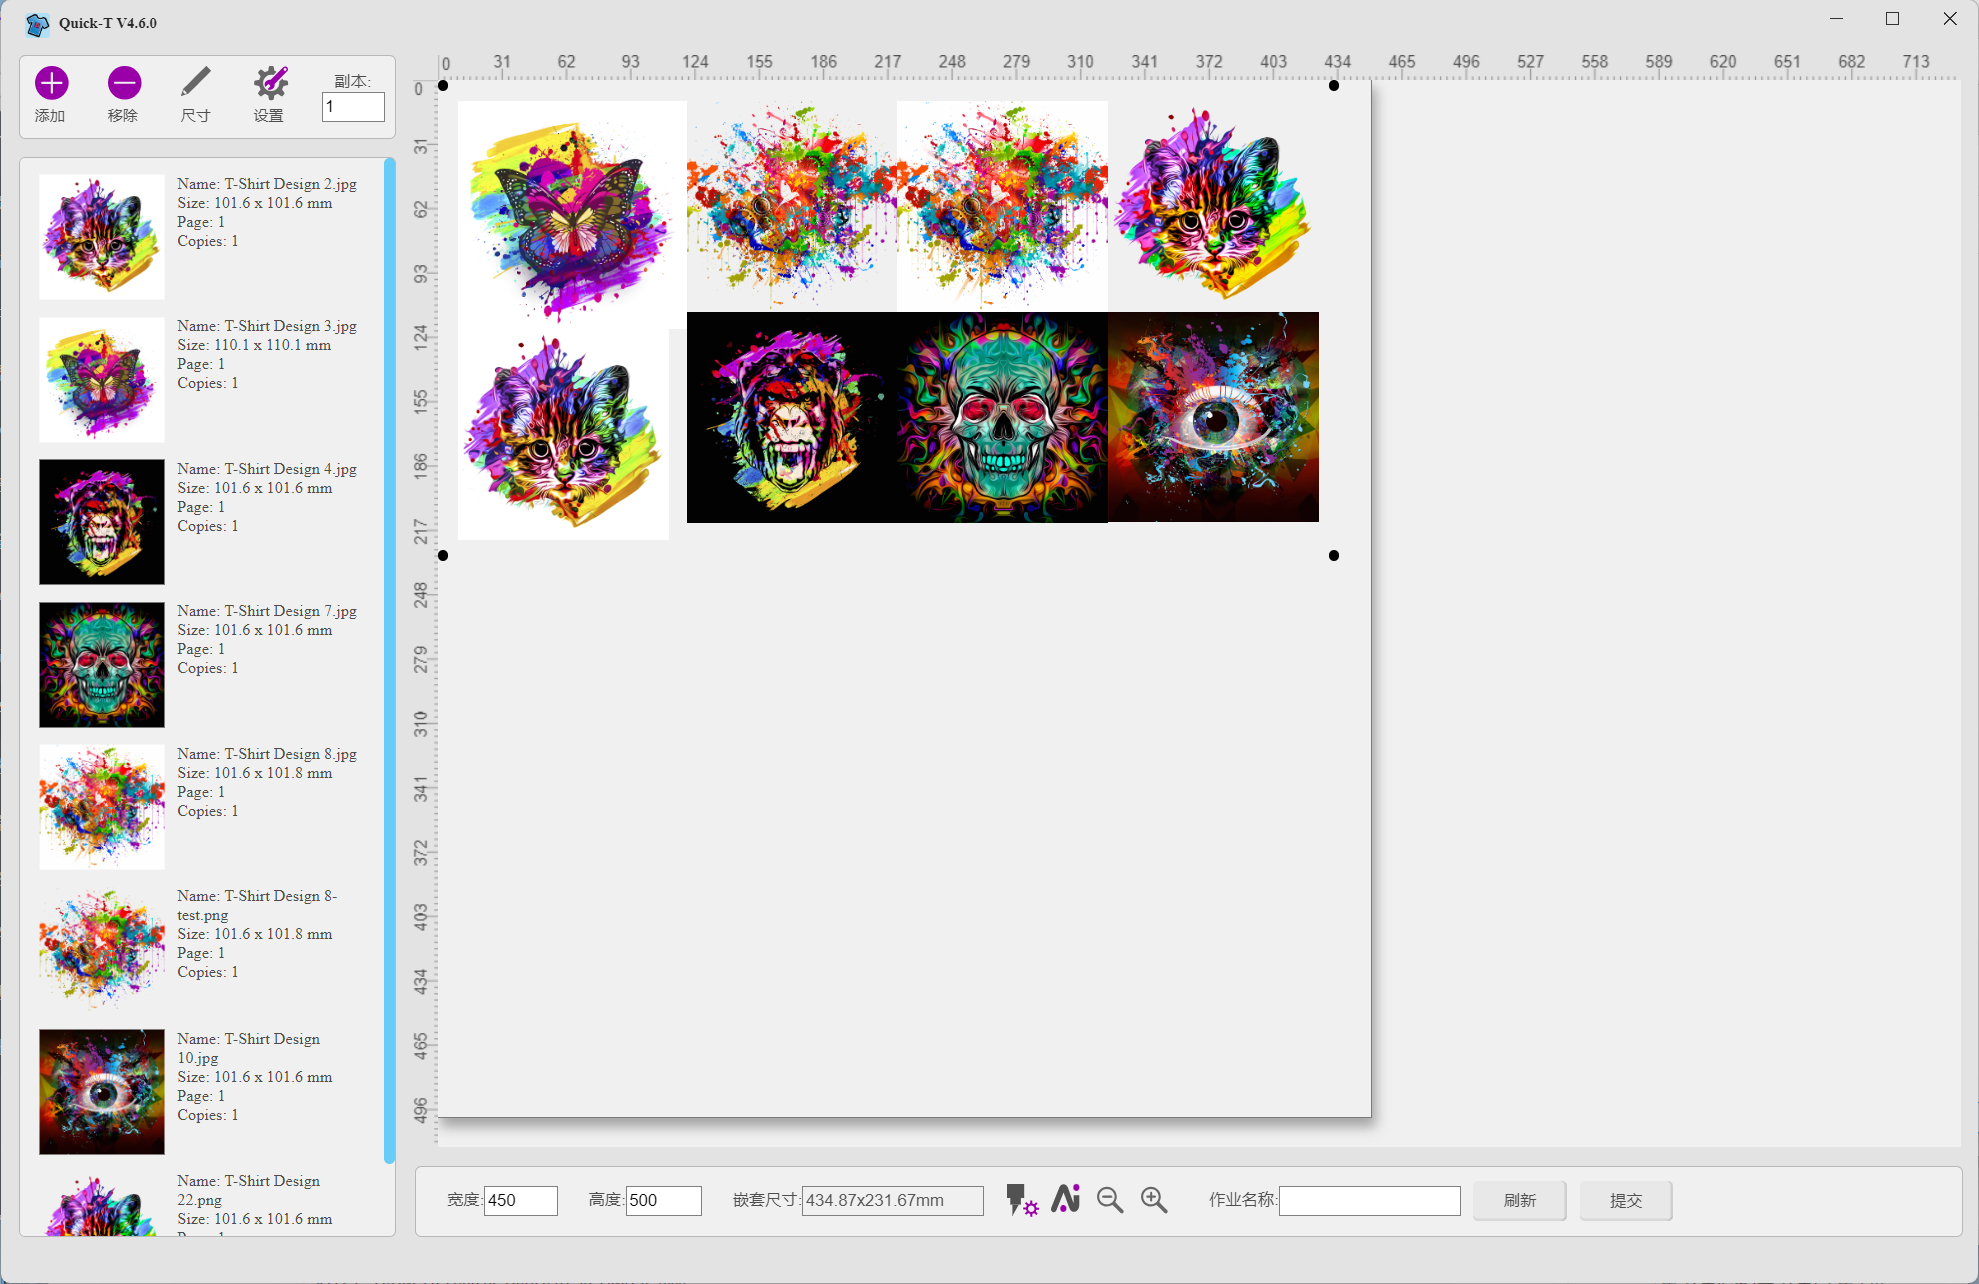Click the nesting settings icon with gear
The width and height of the screenshot is (1979, 1284).
(1021, 1199)
